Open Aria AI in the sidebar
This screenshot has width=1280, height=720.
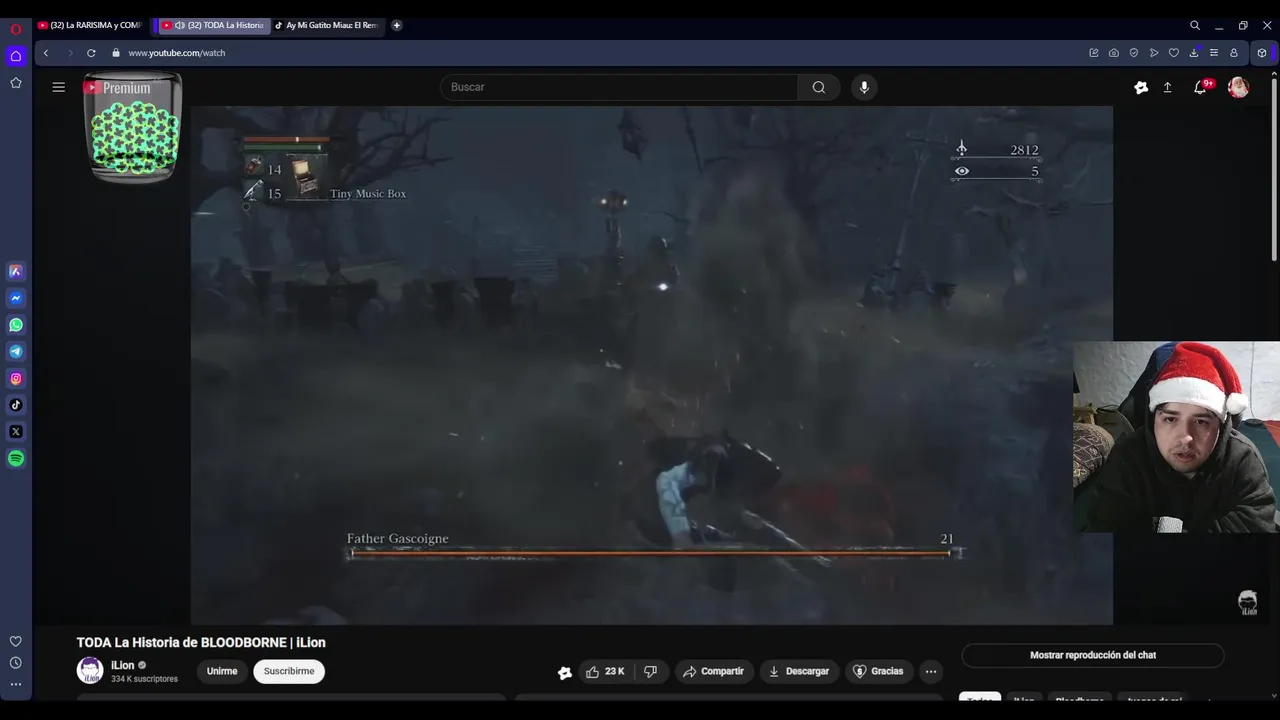(x=16, y=271)
